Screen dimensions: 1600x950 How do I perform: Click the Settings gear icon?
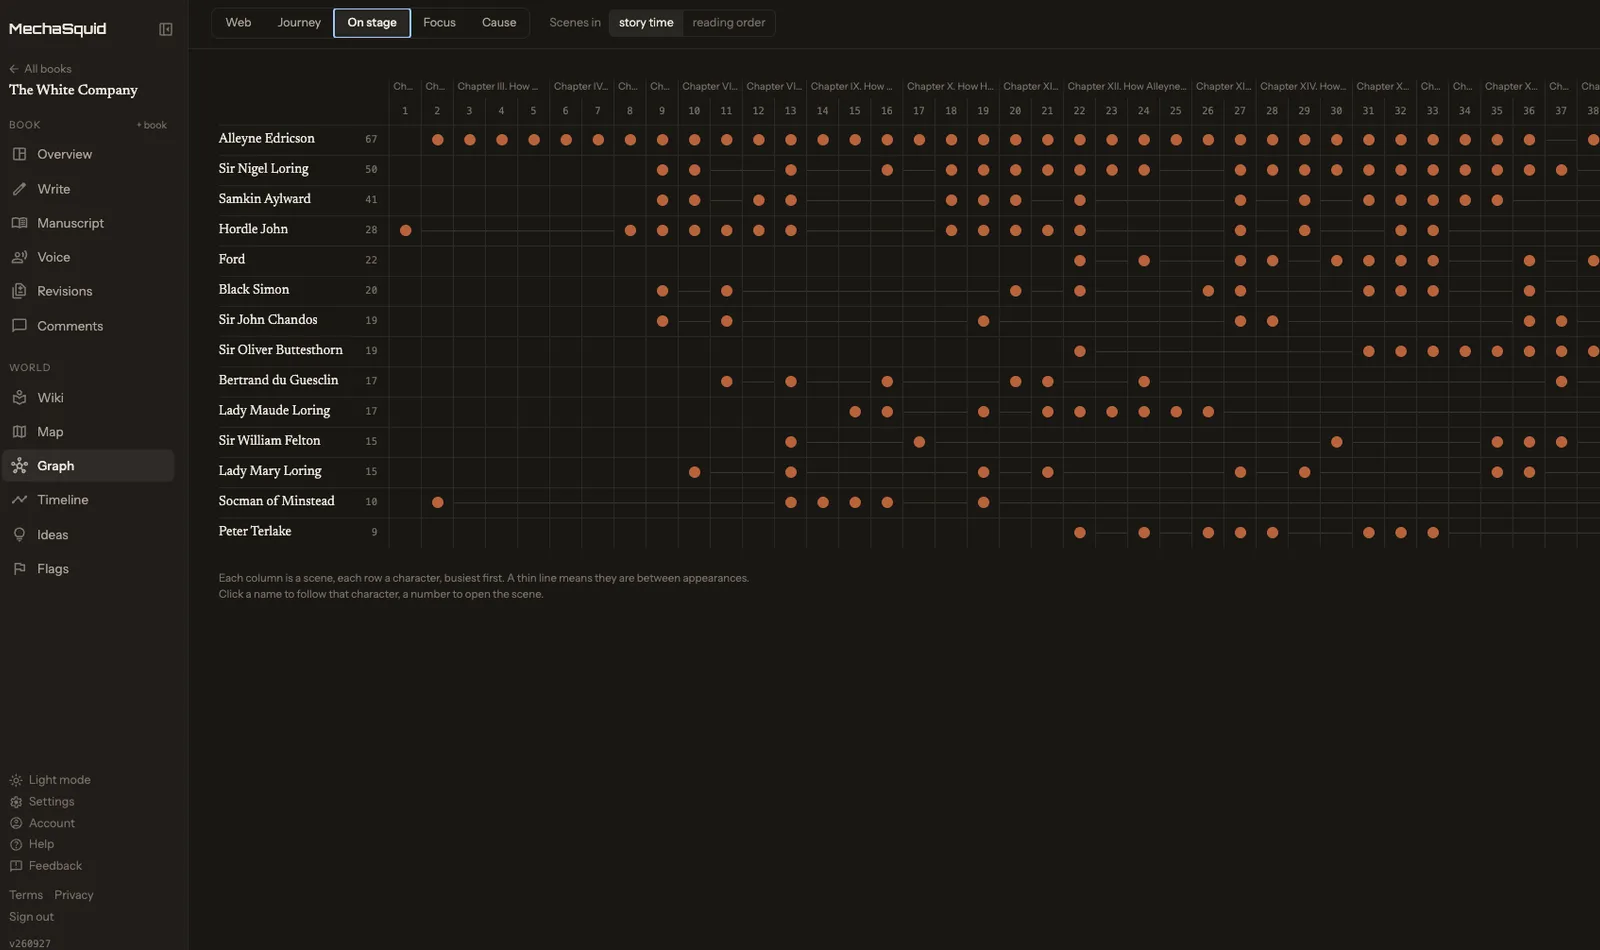(x=16, y=802)
